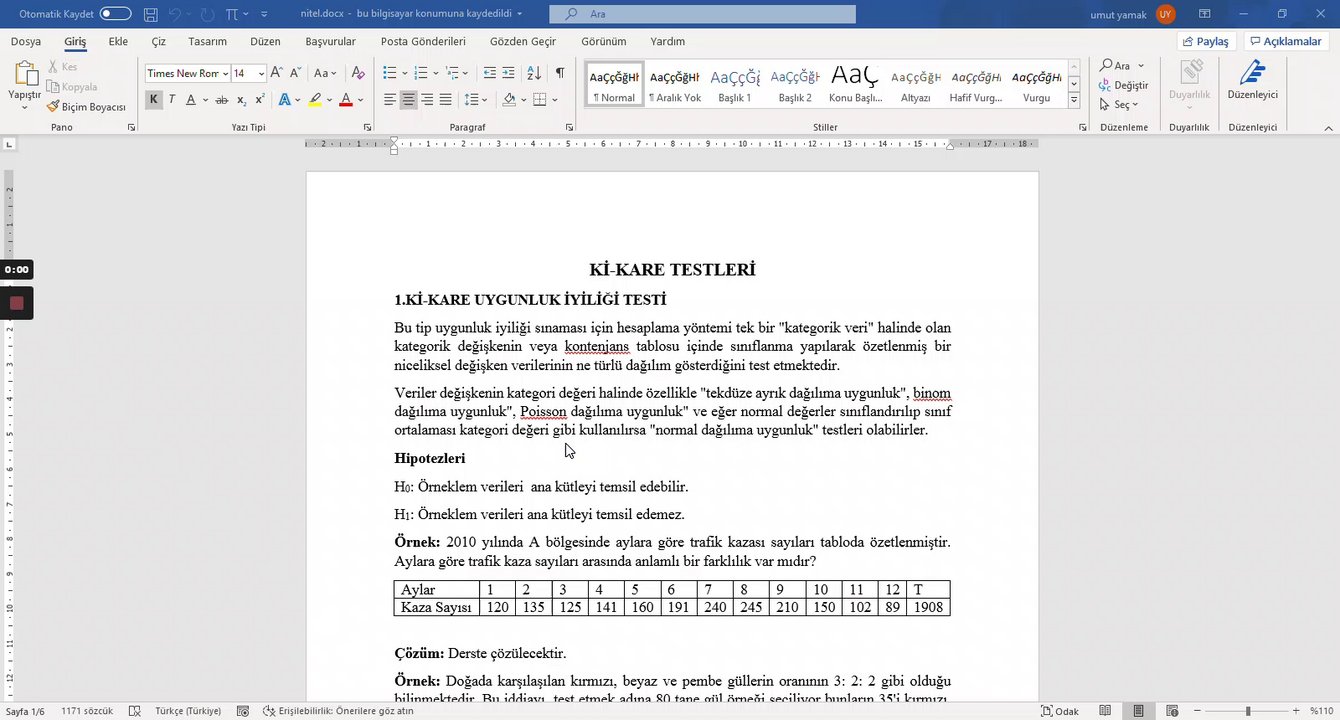Switch to the Görünüm tab
Screen dimensions: 1340x720
pos(604,42)
